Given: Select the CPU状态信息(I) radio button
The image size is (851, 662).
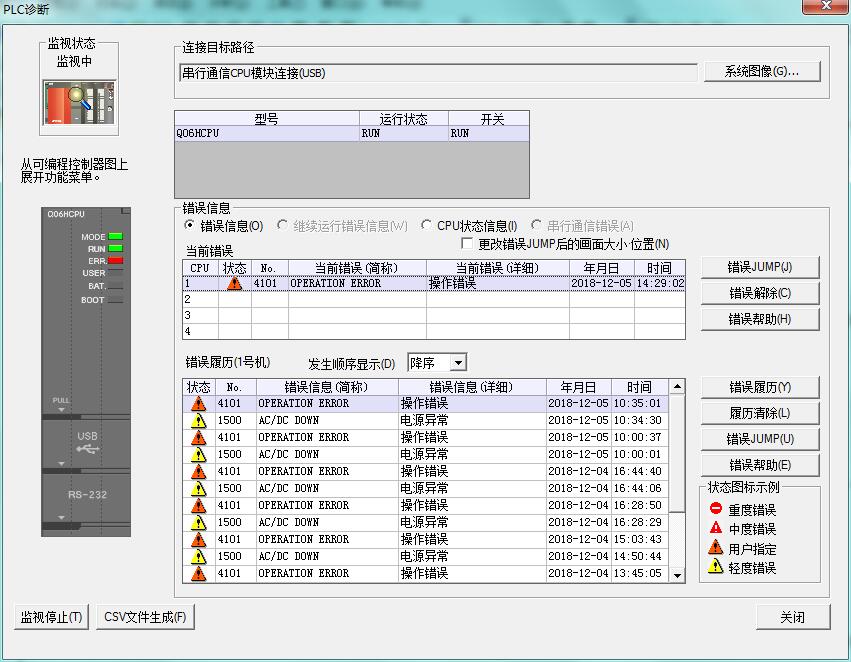Looking at the screenshot, I should click(427, 226).
